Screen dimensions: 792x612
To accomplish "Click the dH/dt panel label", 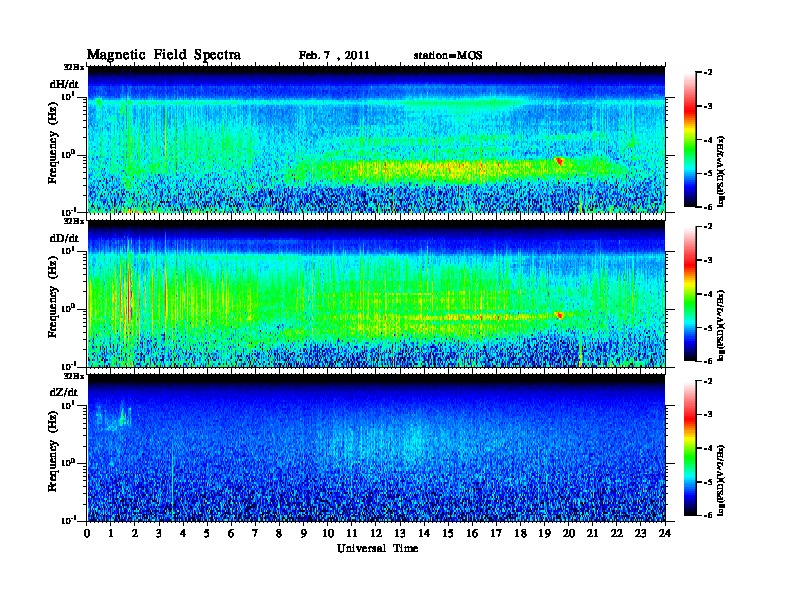I will click(64, 84).
